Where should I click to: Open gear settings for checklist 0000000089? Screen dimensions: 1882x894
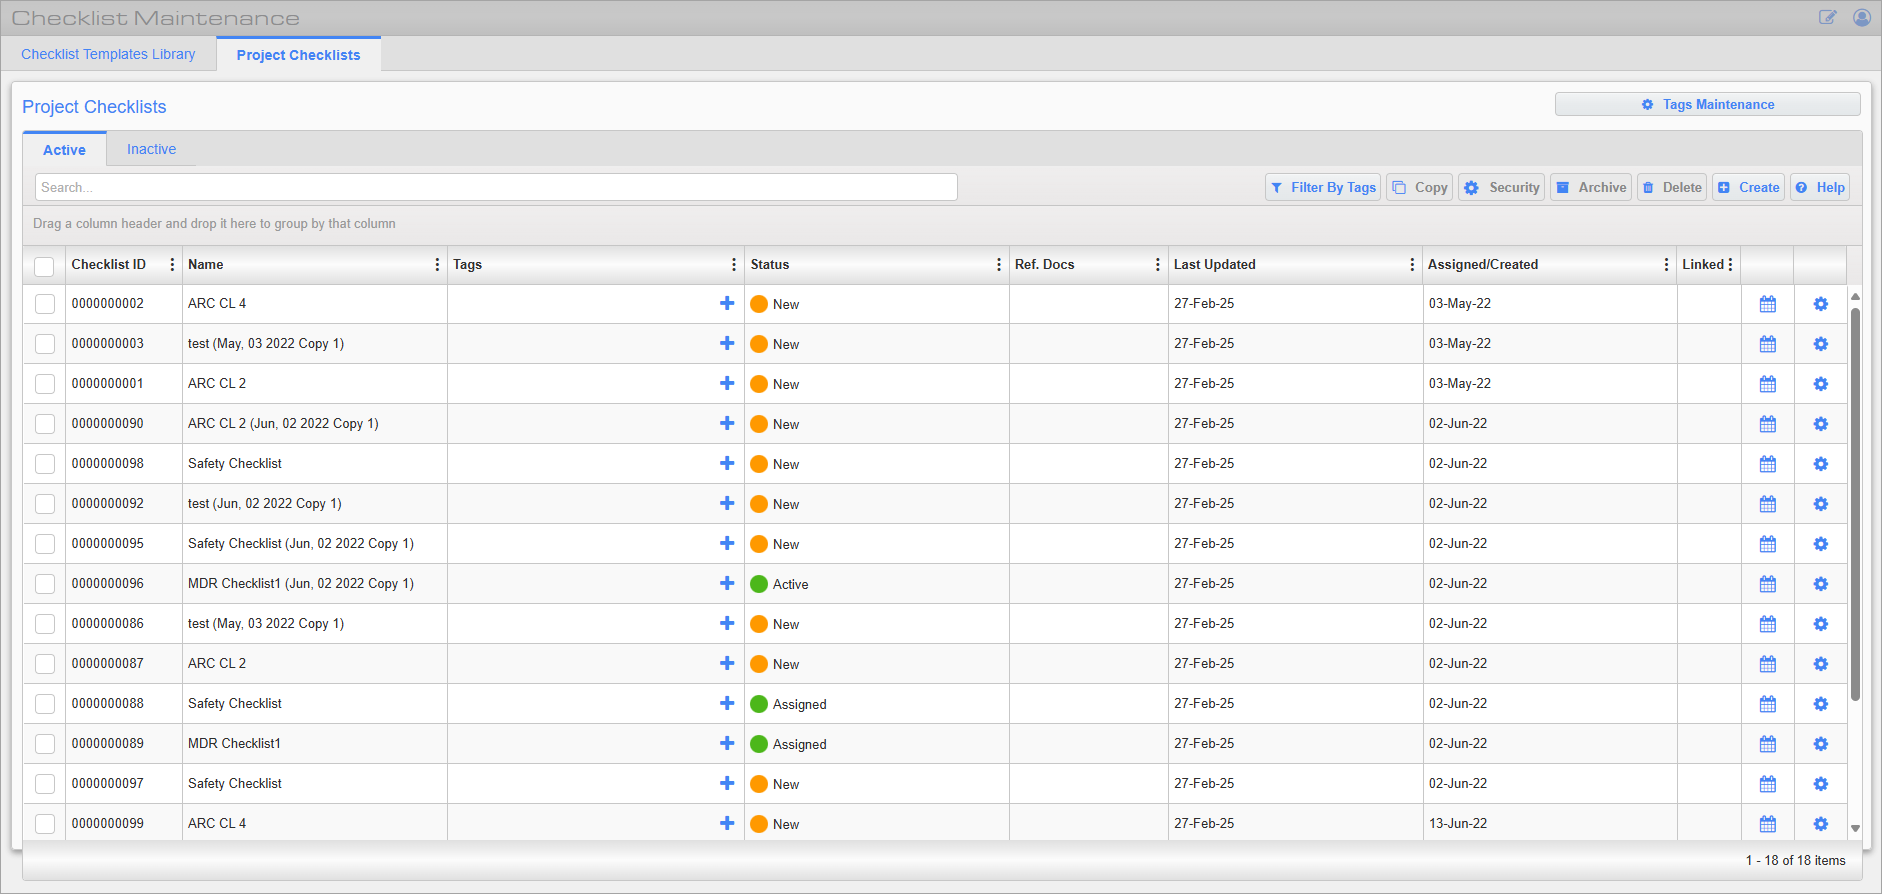point(1820,744)
